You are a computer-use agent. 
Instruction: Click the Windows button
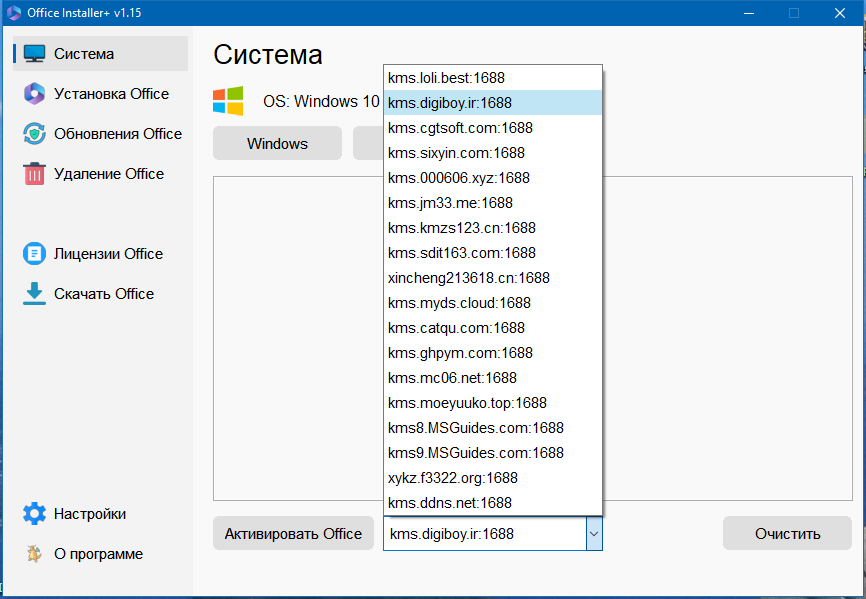pos(277,144)
